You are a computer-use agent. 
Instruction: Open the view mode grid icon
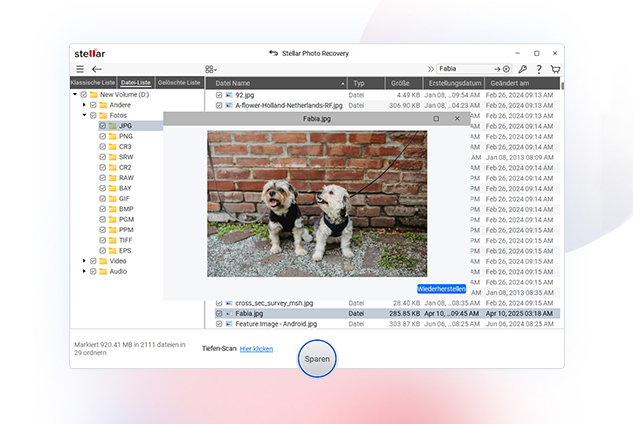coord(210,69)
